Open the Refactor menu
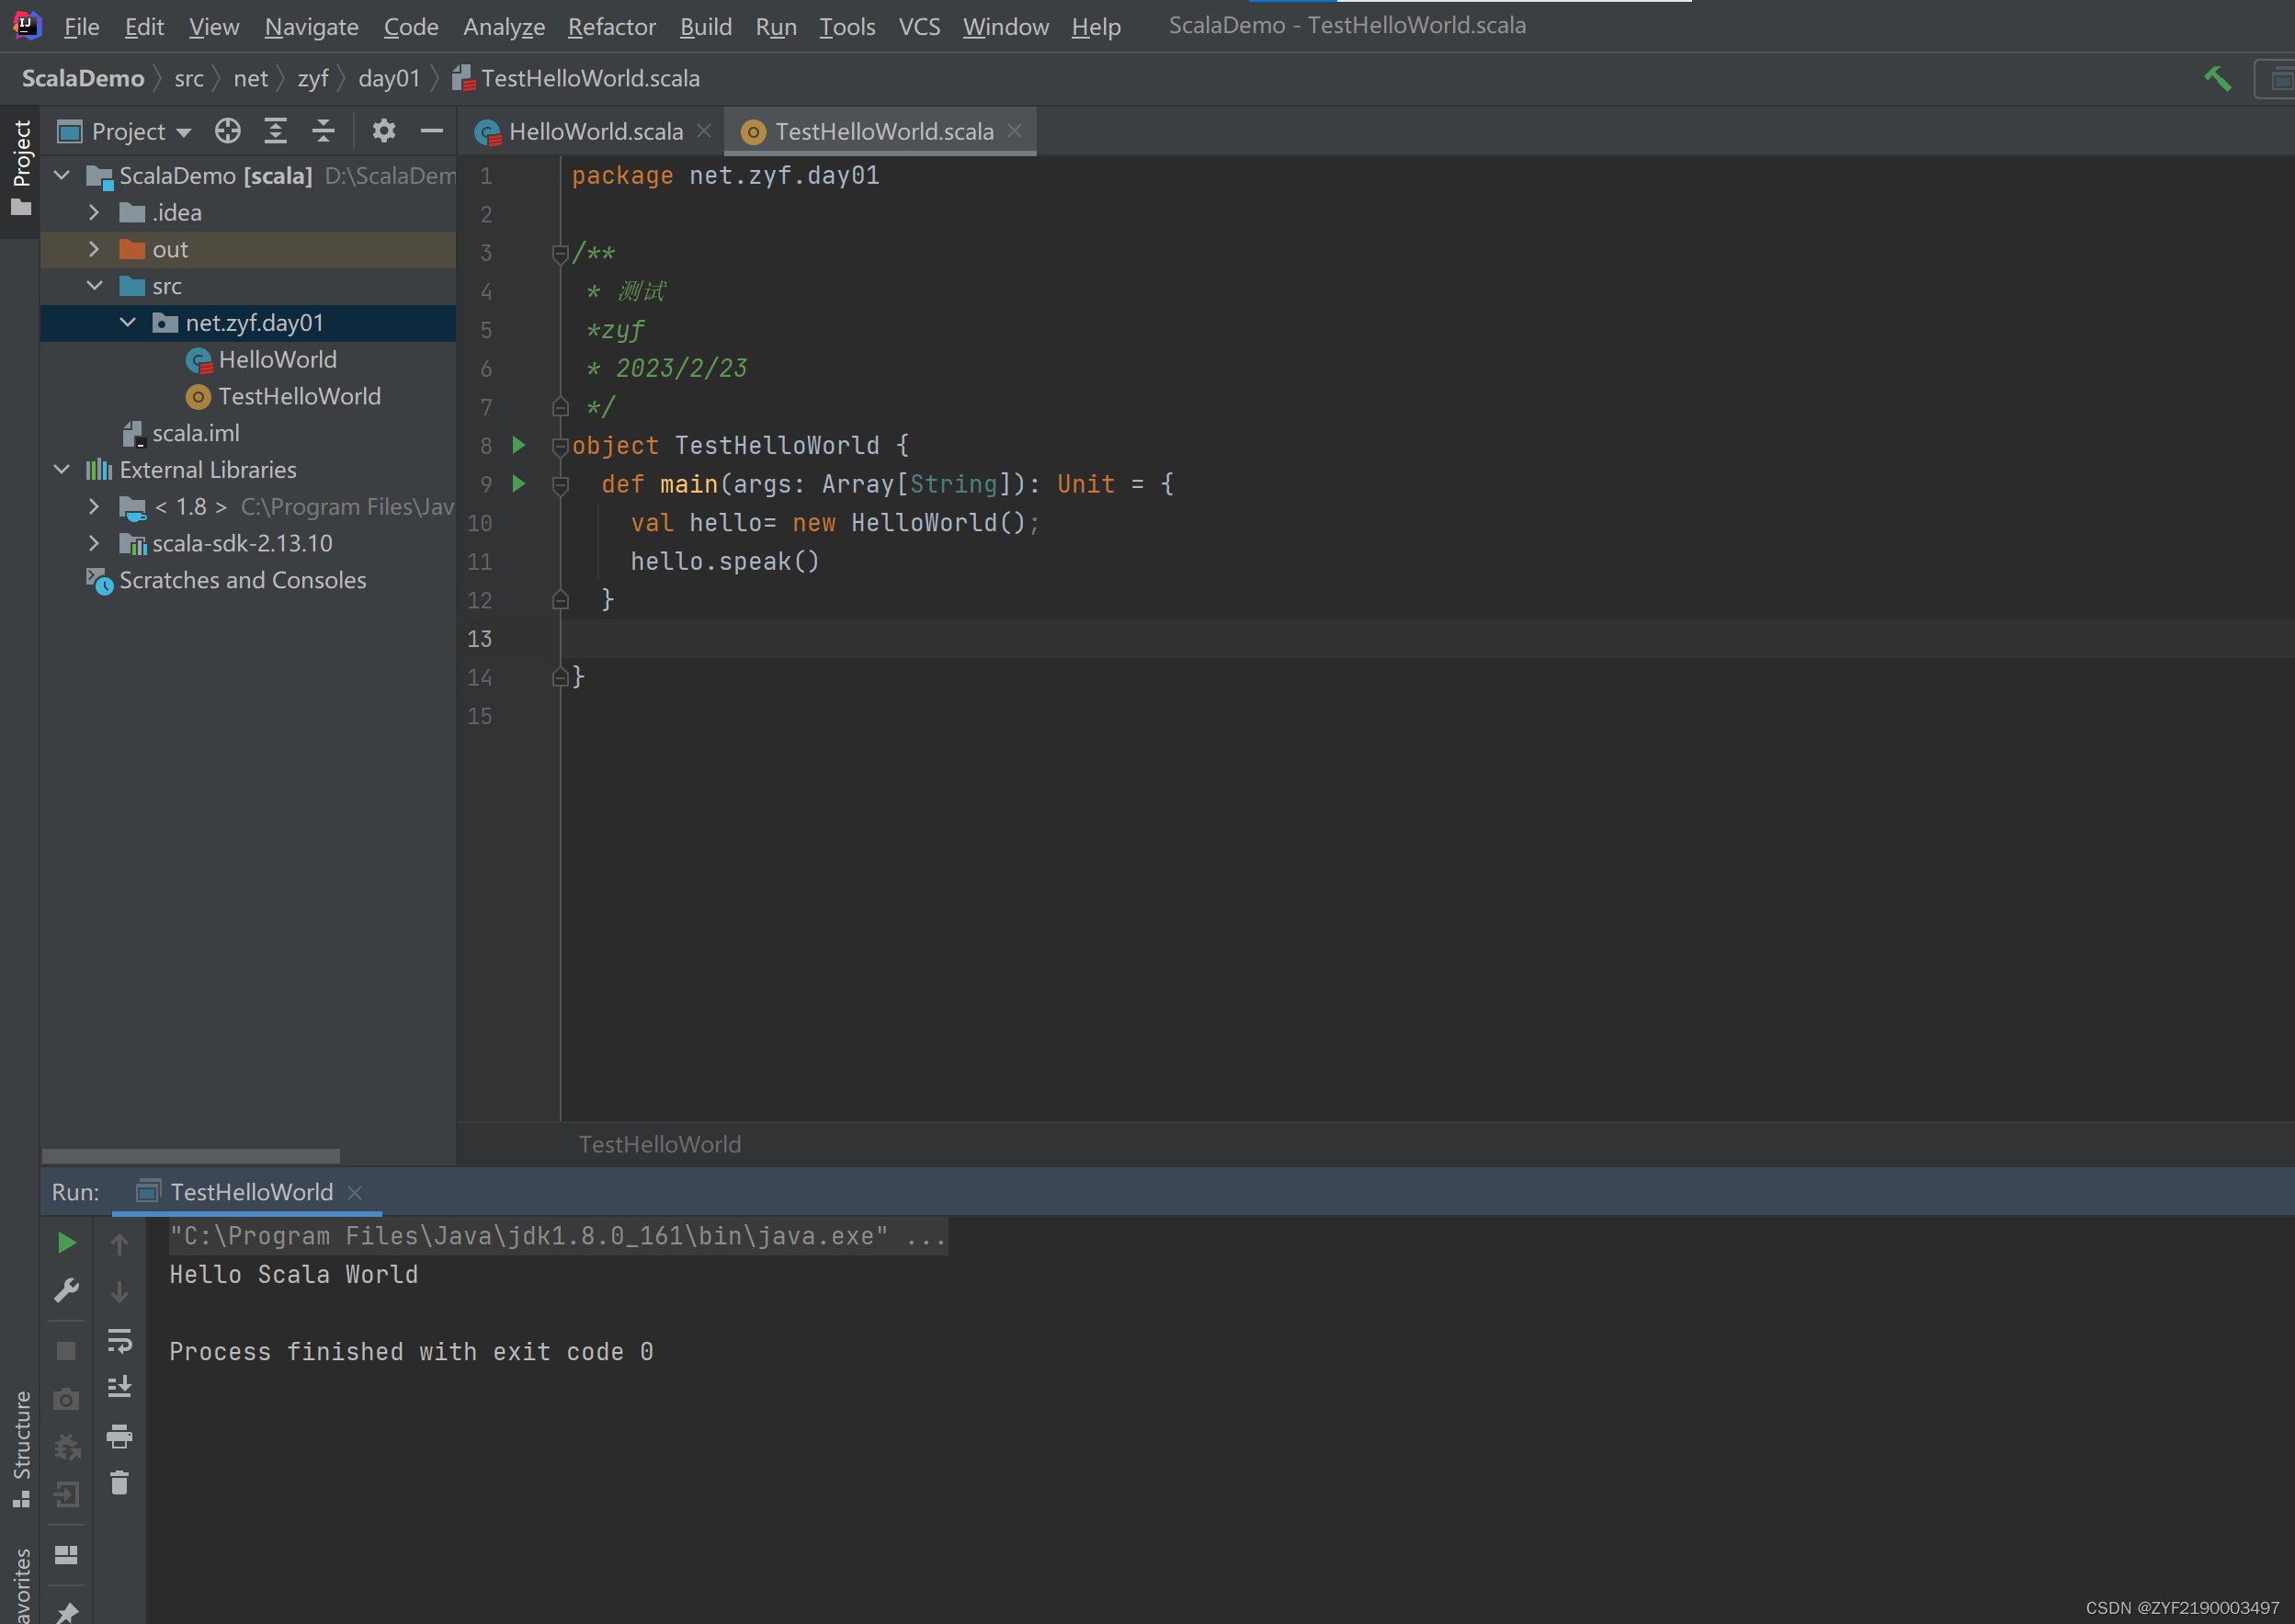This screenshot has height=1624, width=2295. coord(611,26)
